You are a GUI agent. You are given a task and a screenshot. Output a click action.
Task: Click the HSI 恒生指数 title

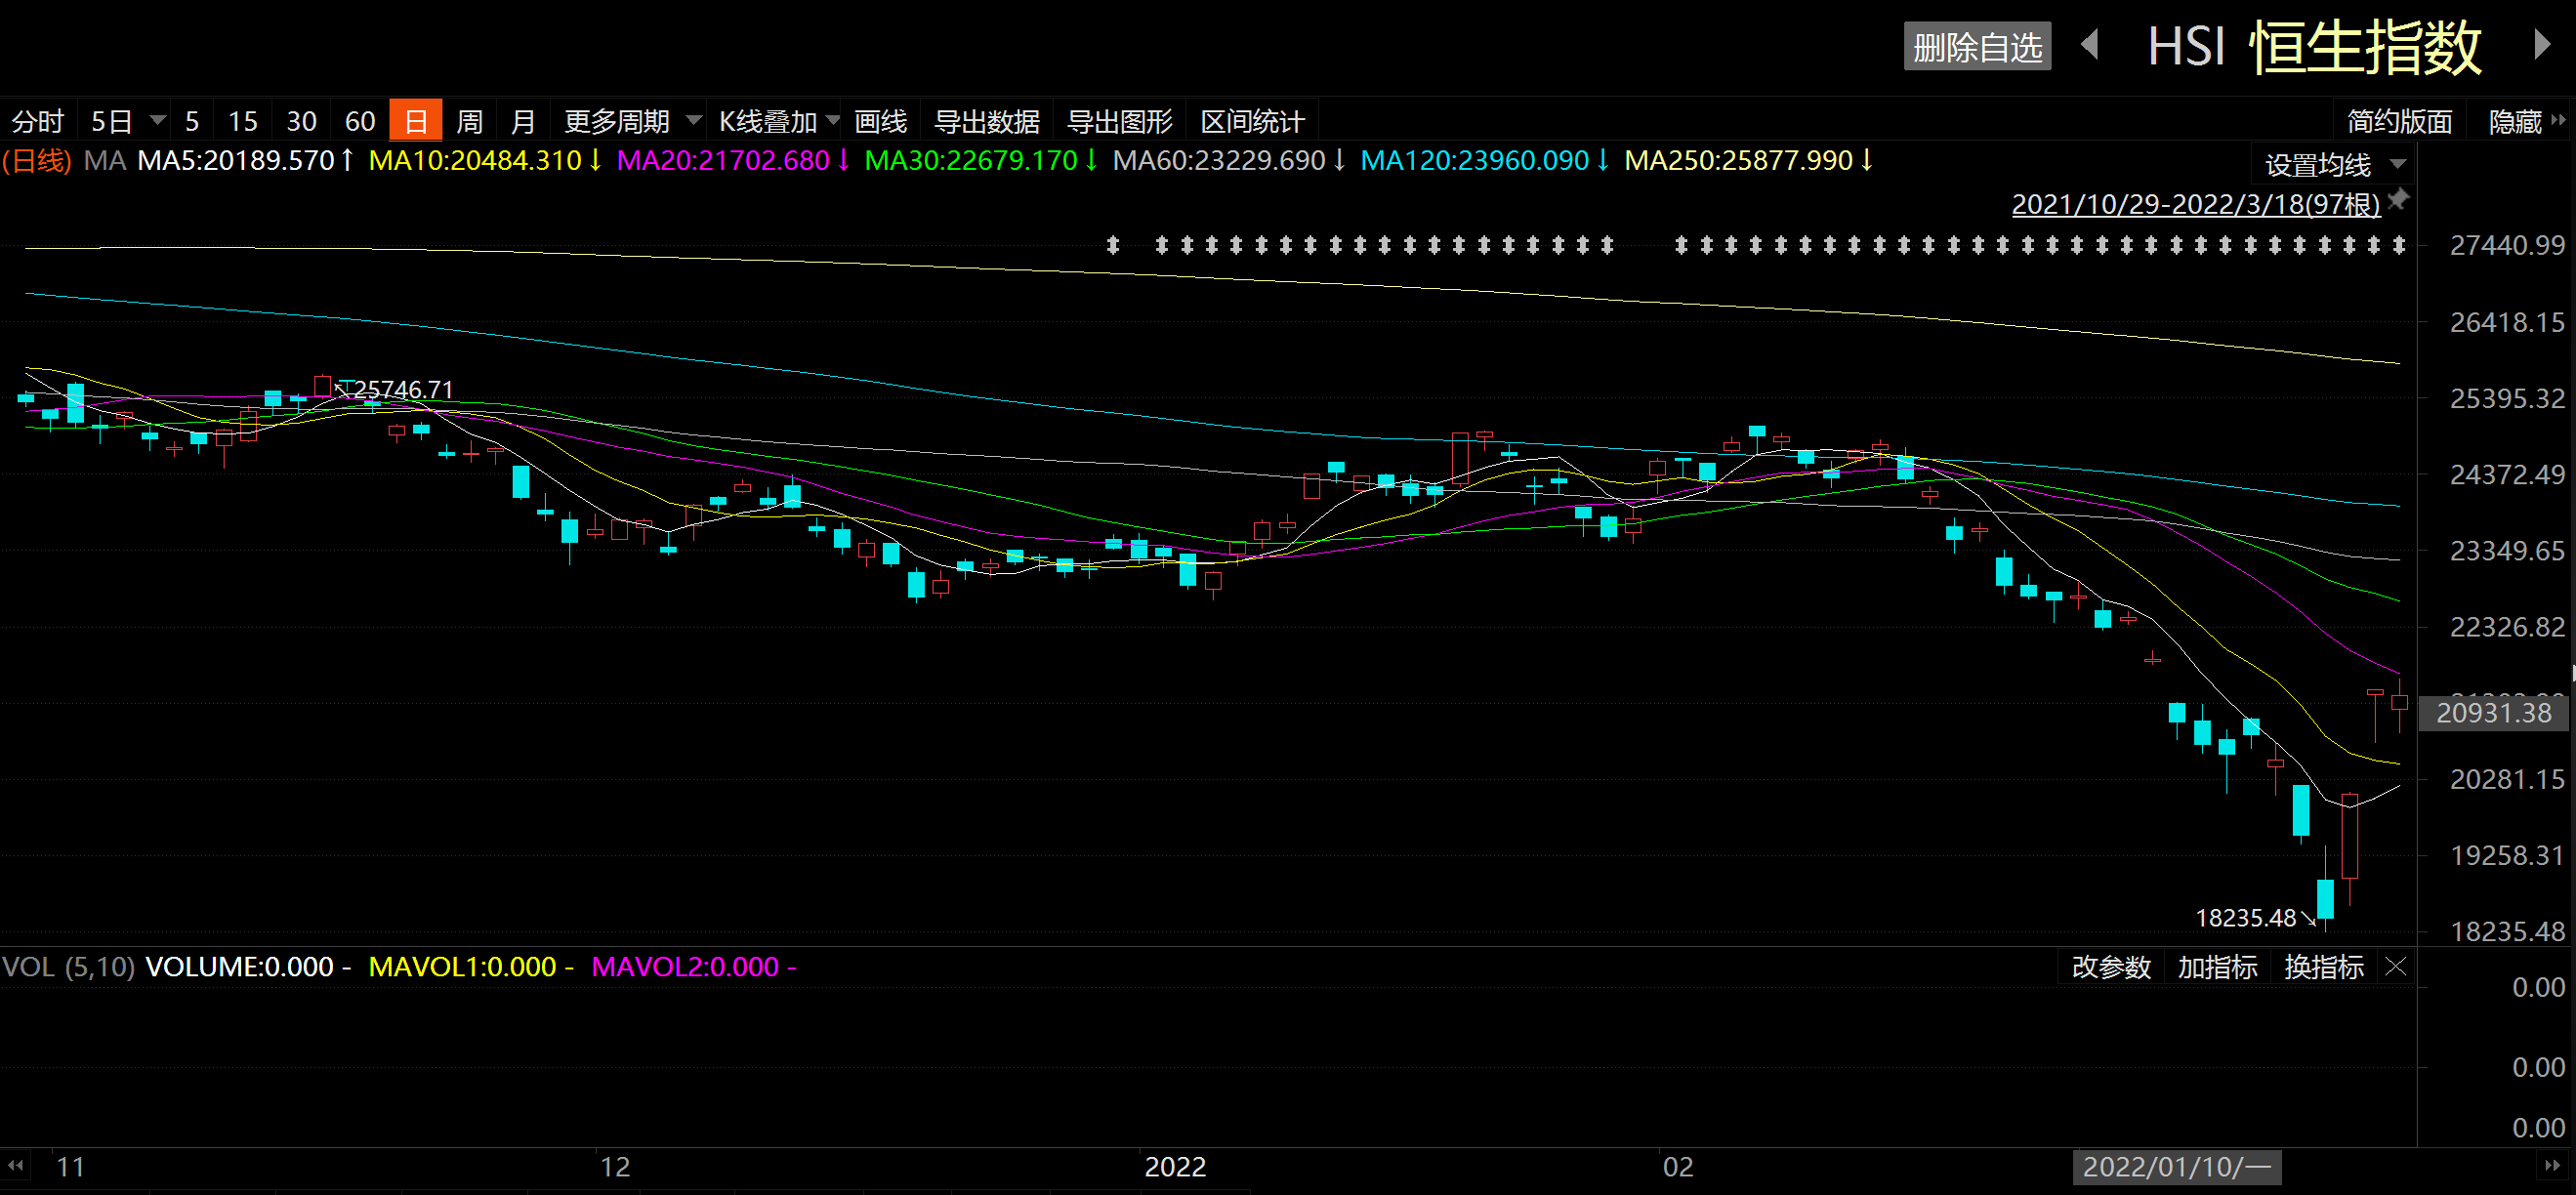(2314, 46)
